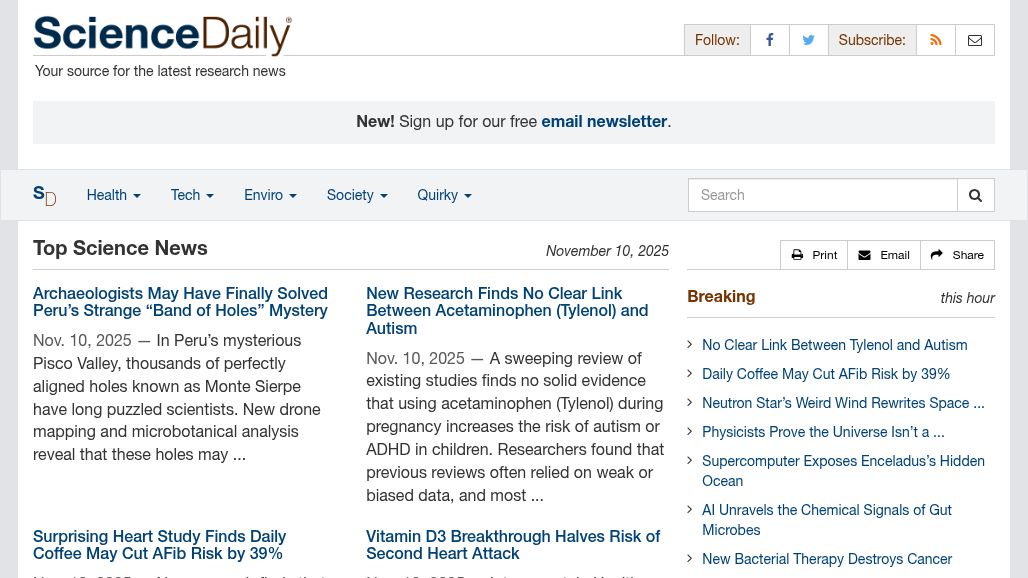1028x578 pixels.
Task: Expand the Tech dropdown menu
Action: (x=192, y=195)
